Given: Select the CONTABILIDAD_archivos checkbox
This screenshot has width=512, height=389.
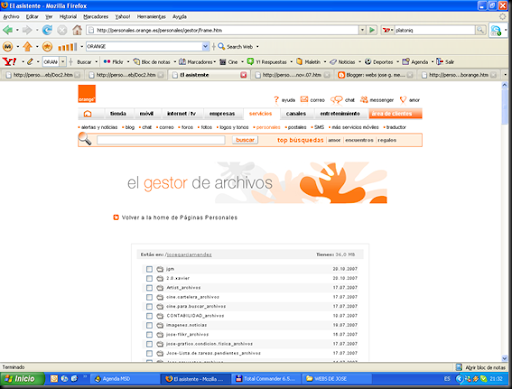Looking at the screenshot, I should (149, 316).
